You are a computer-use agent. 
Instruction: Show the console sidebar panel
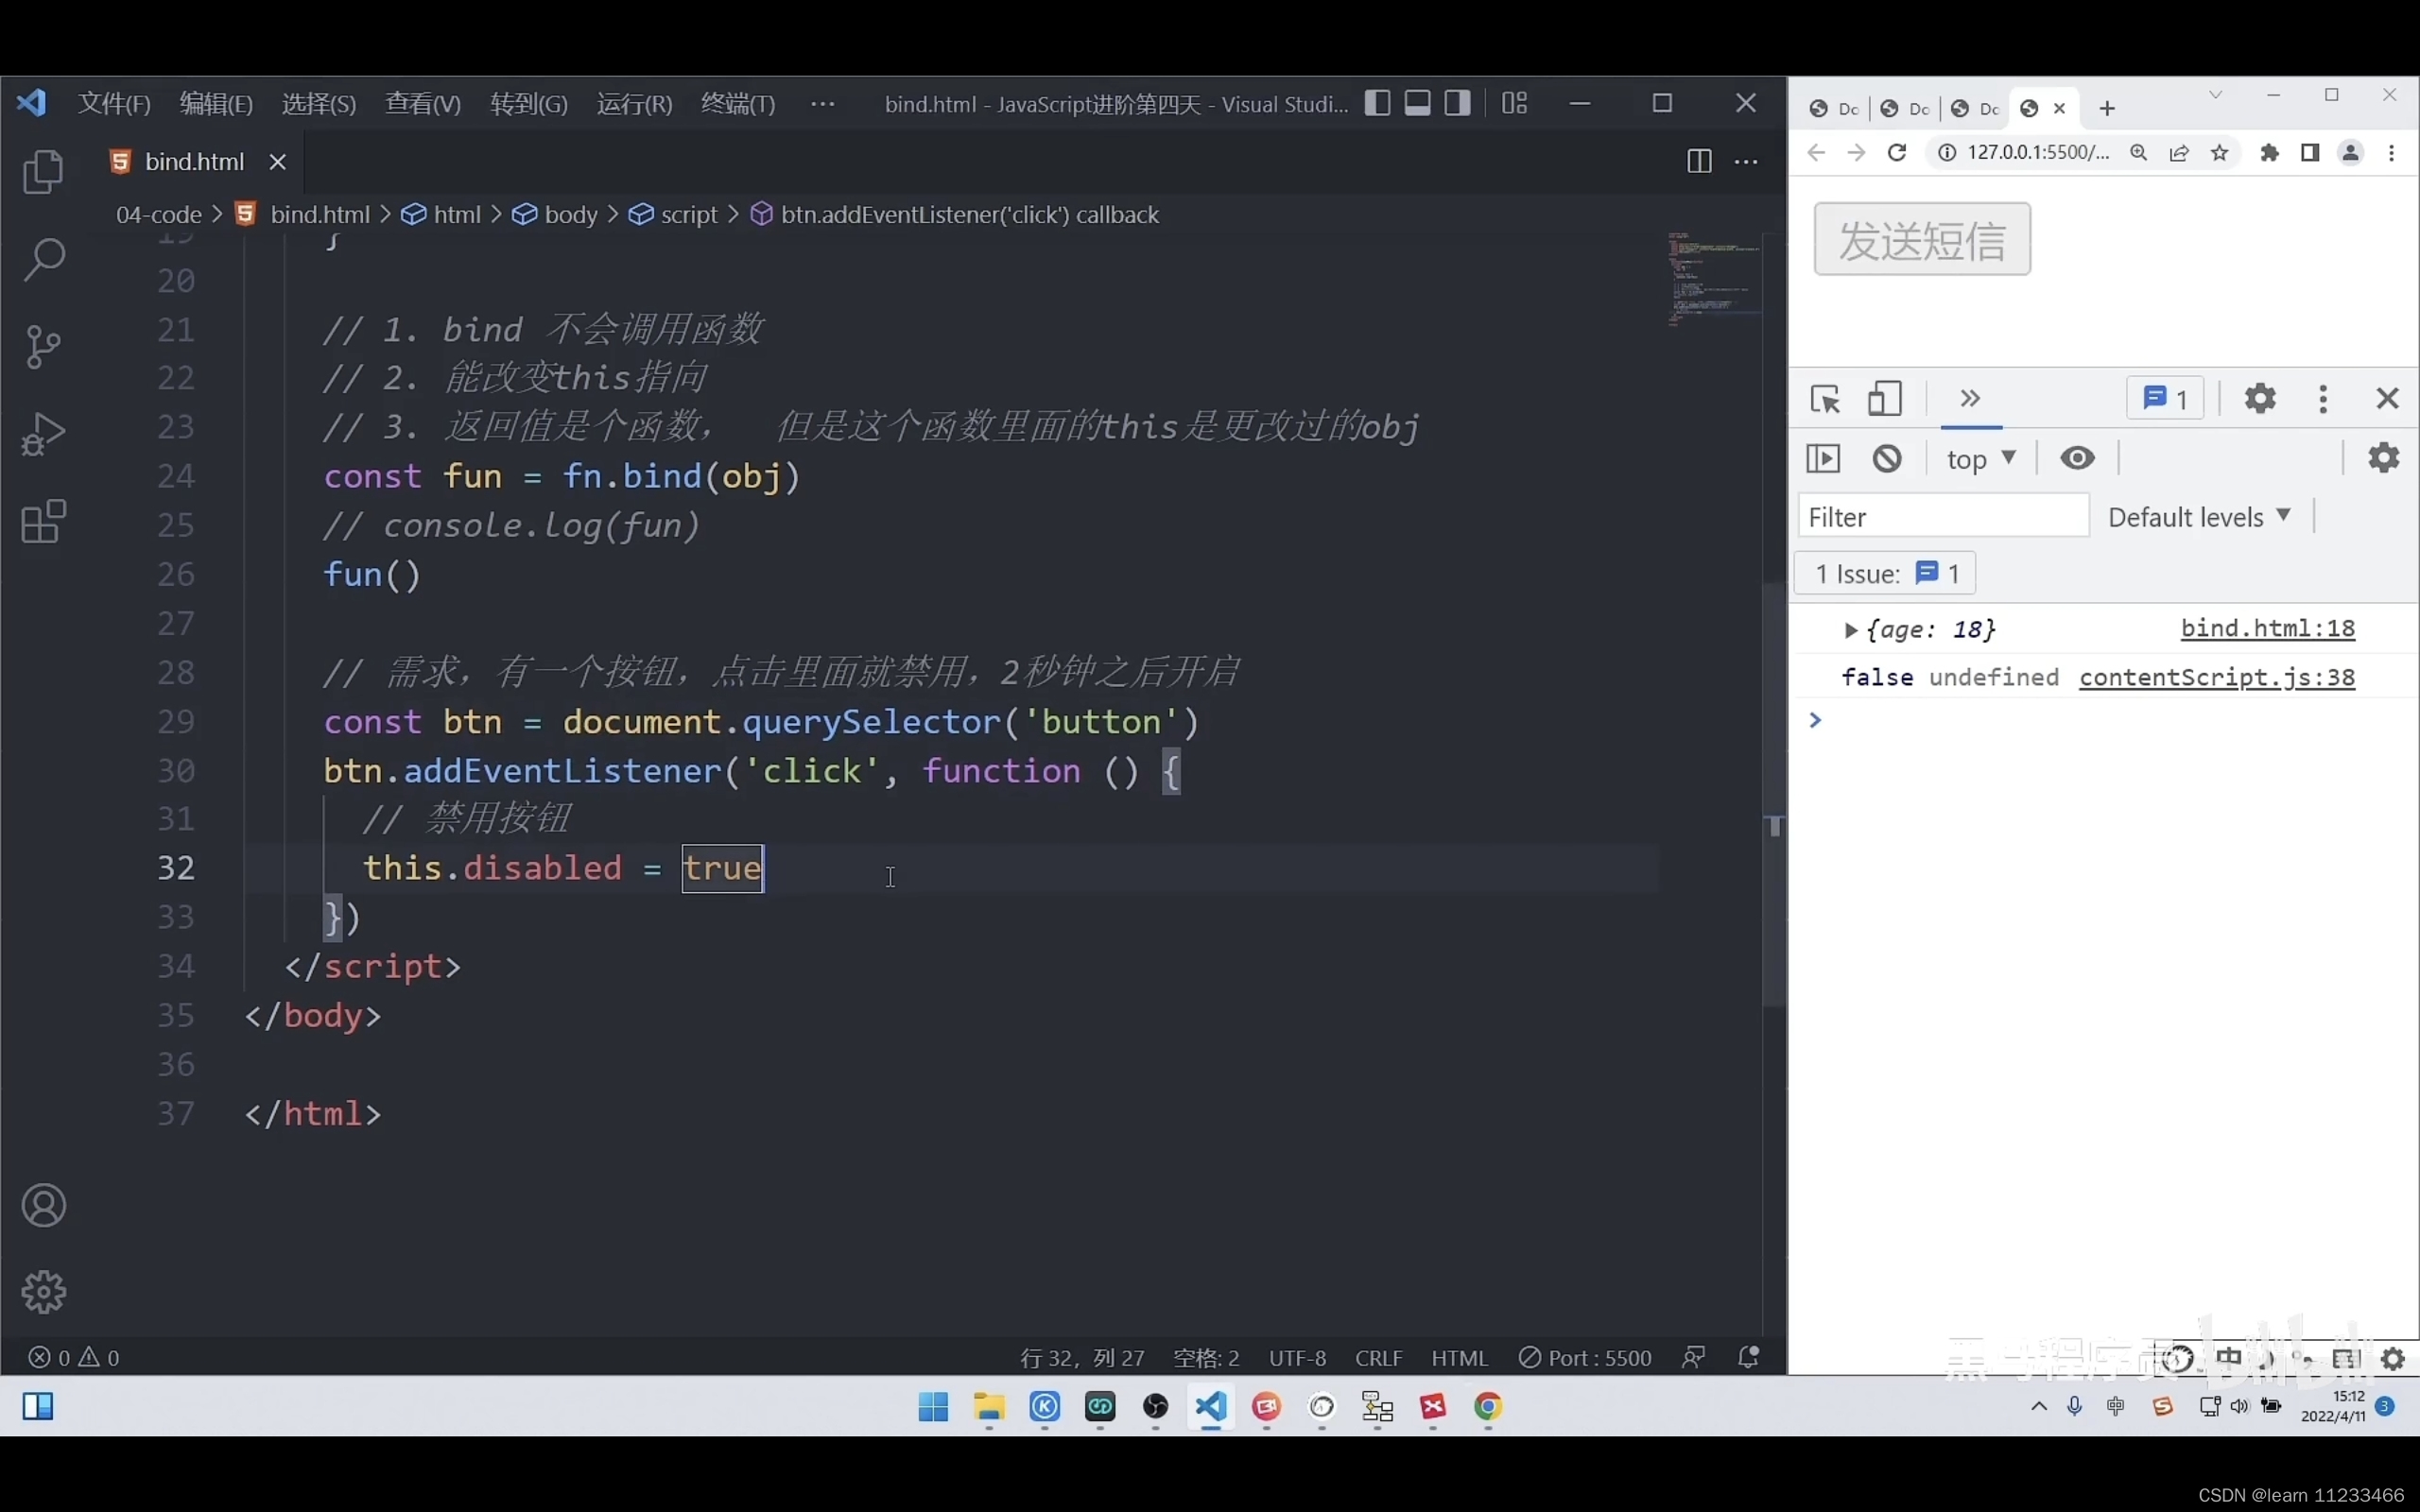tap(1822, 458)
